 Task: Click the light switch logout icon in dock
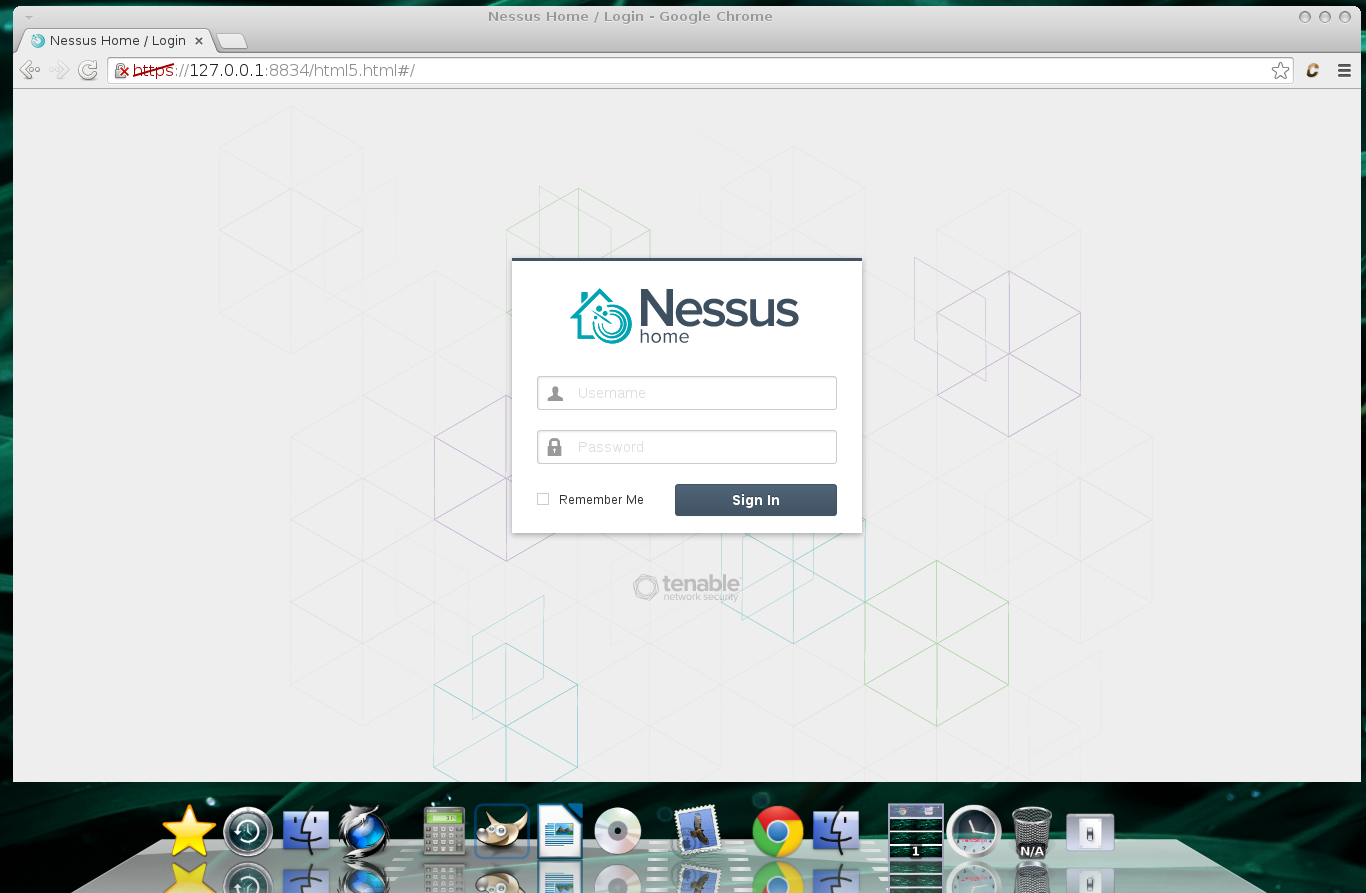point(1091,832)
